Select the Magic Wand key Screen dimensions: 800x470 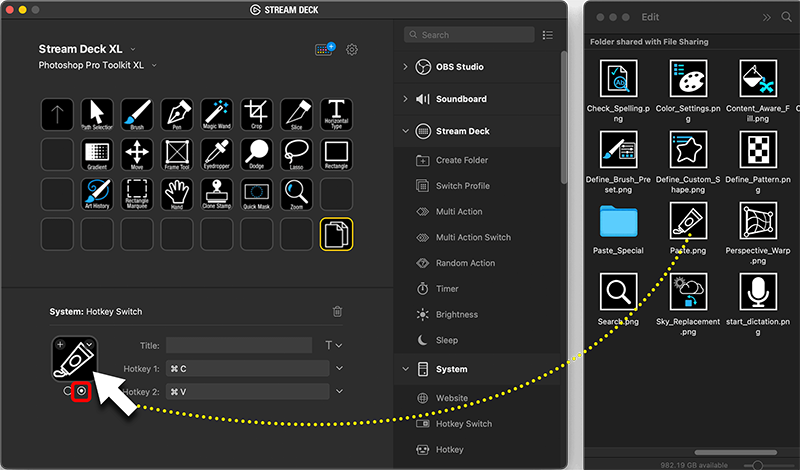coord(217,114)
